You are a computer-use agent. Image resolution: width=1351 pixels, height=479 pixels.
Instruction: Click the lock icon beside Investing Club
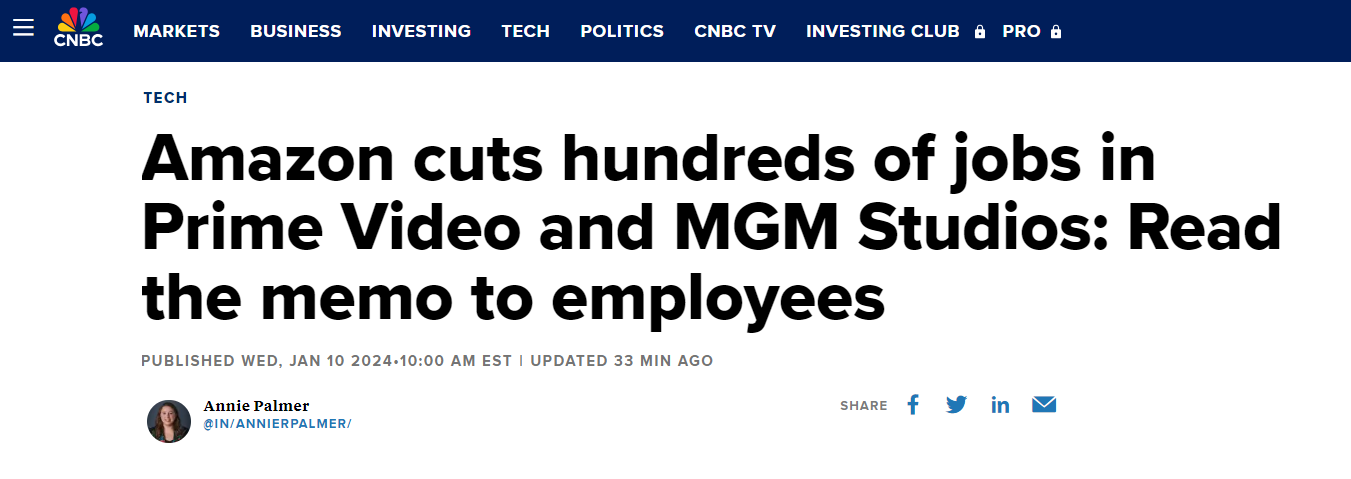click(x=980, y=32)
